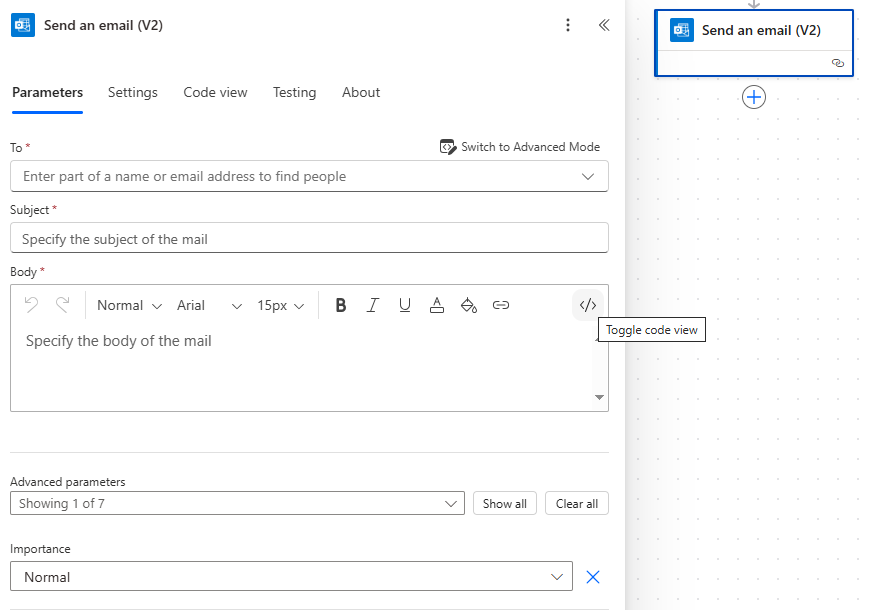Click the Redo icon in the Body editor
The height and width of the screenshot is (610, 871).
coord(62,305)
